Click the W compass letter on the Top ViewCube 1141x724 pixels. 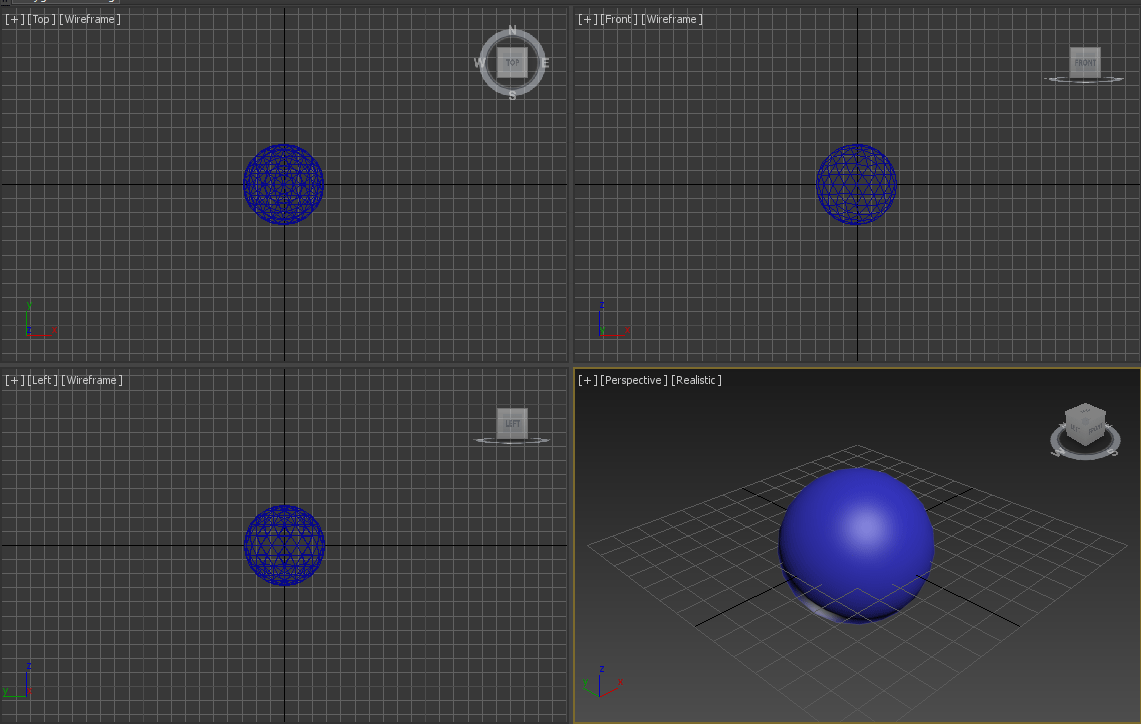click(x=480, y=63)
